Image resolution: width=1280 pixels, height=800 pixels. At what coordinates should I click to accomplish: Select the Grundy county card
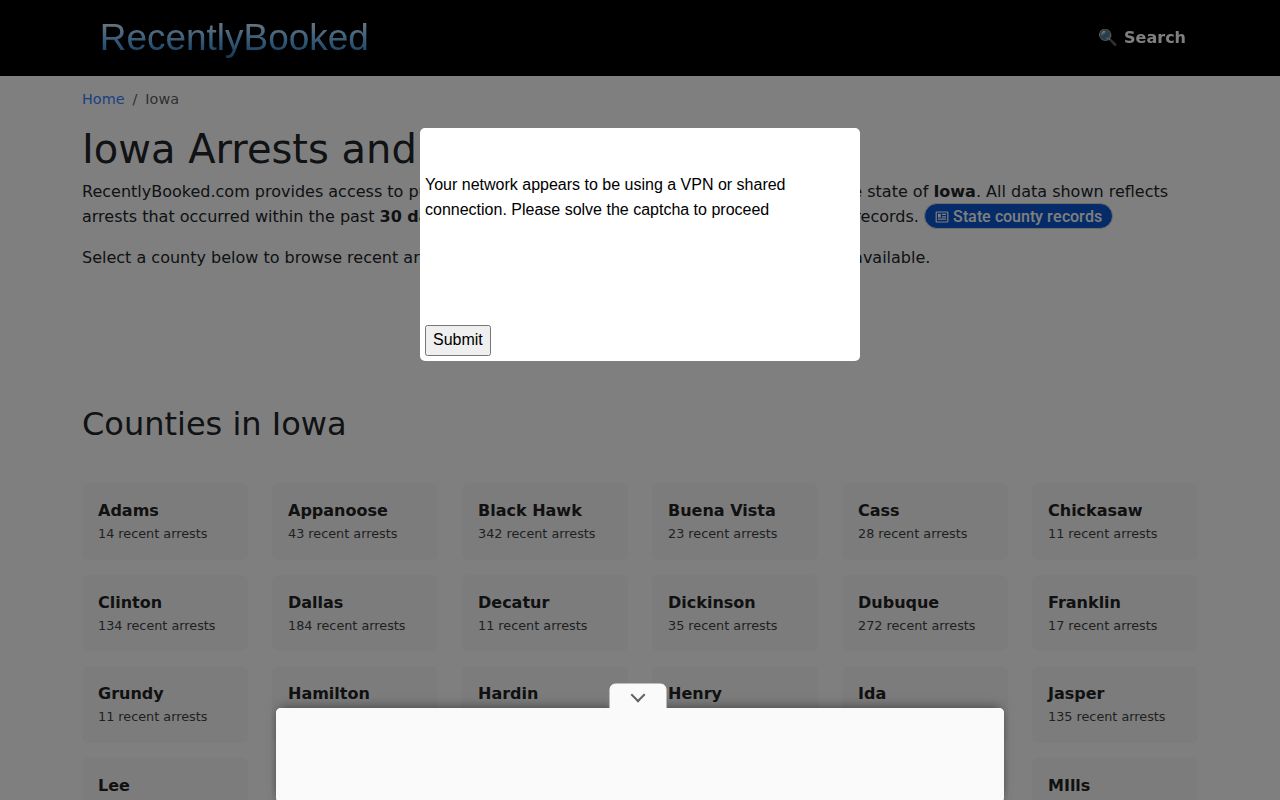click(x=165, y=704)
